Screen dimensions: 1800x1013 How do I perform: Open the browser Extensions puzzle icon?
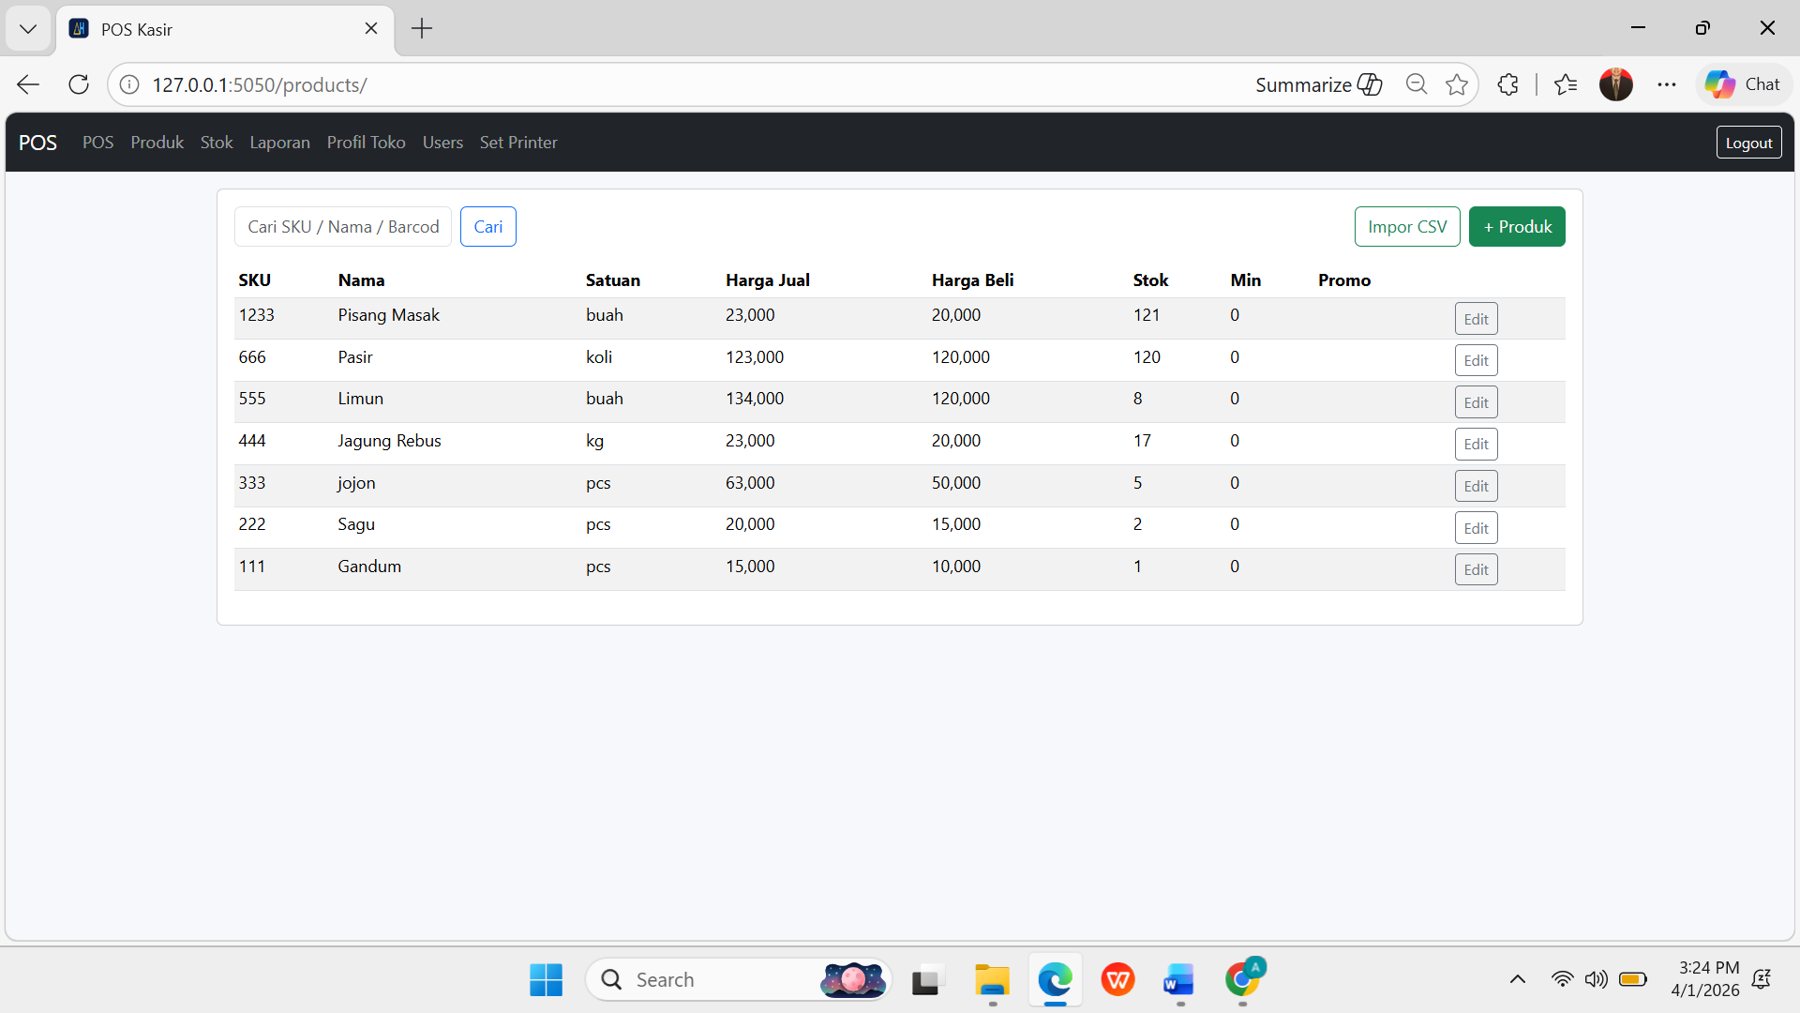(1507, 84)
